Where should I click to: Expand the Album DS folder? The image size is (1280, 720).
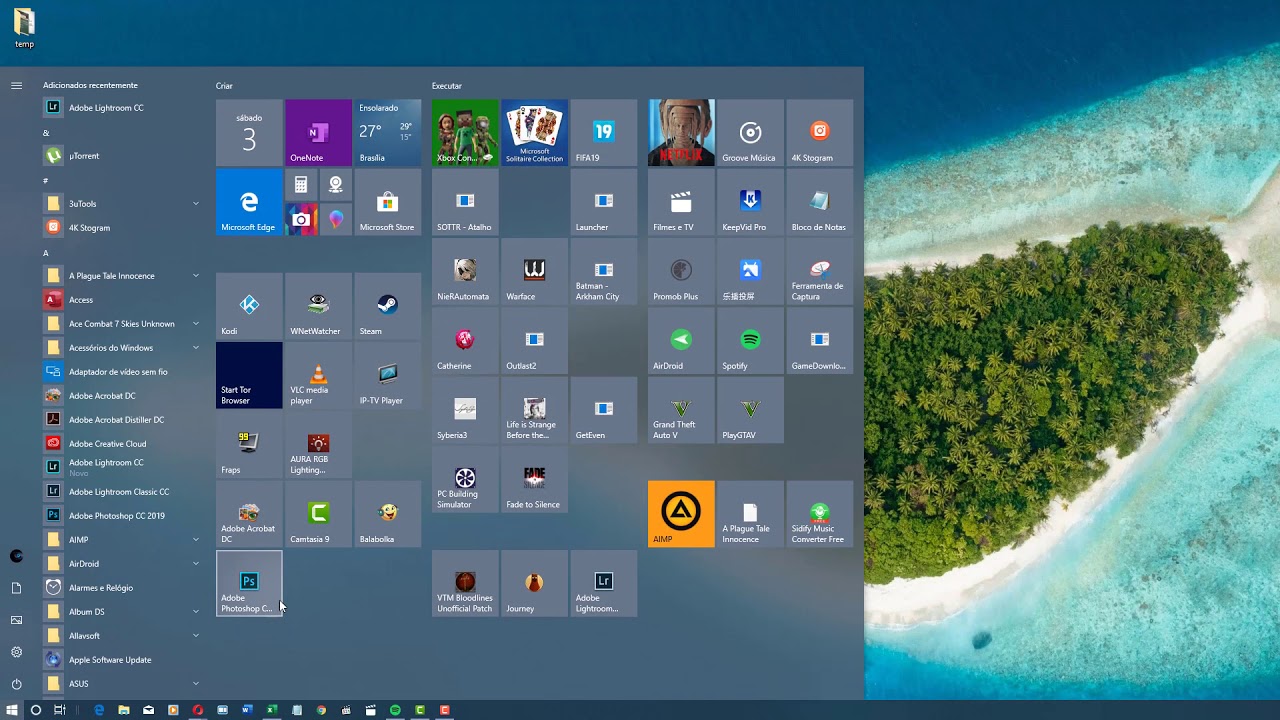tap(196, 612)
